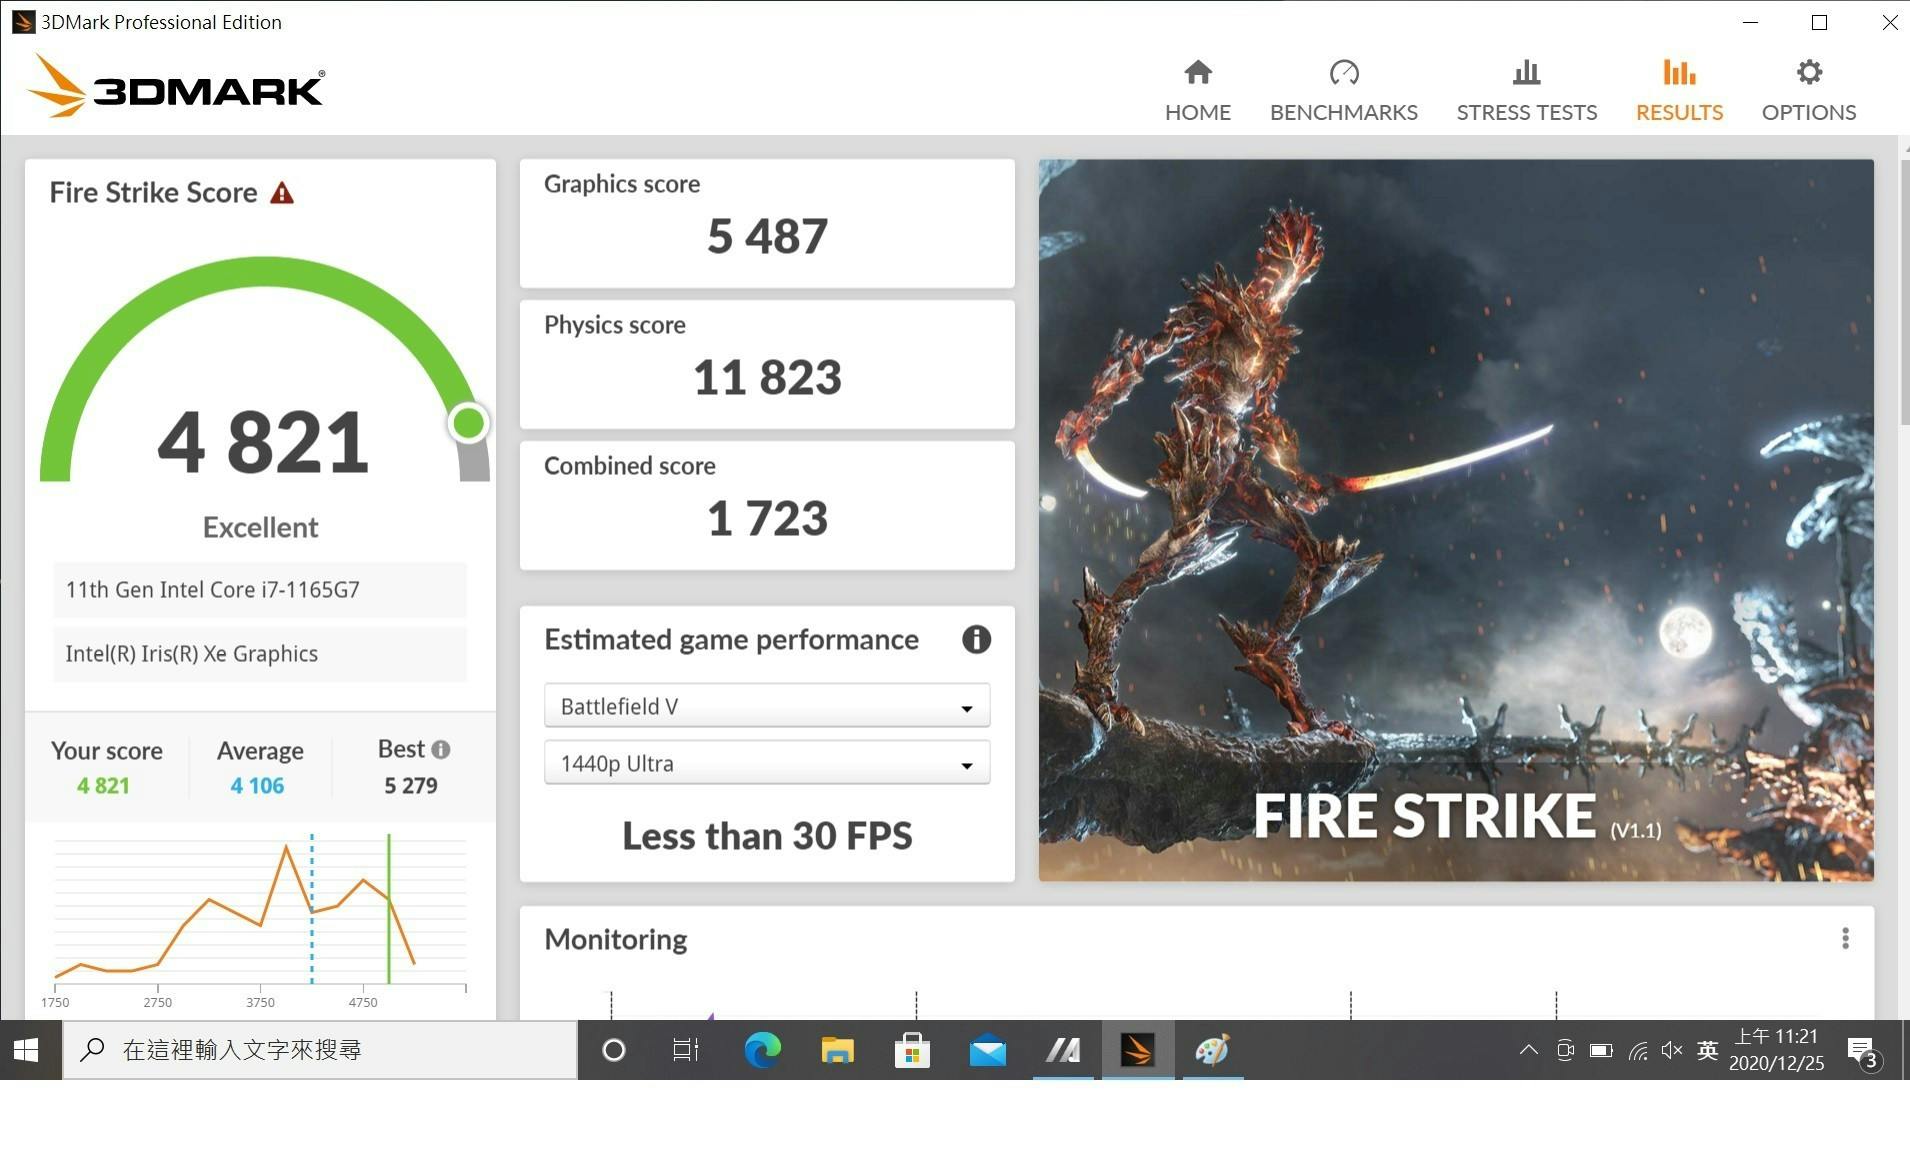Launch Microsoft Edge from taskbar
Screen dimensions: 1910x1169
pyautogui.click(x=762, y=1050)
